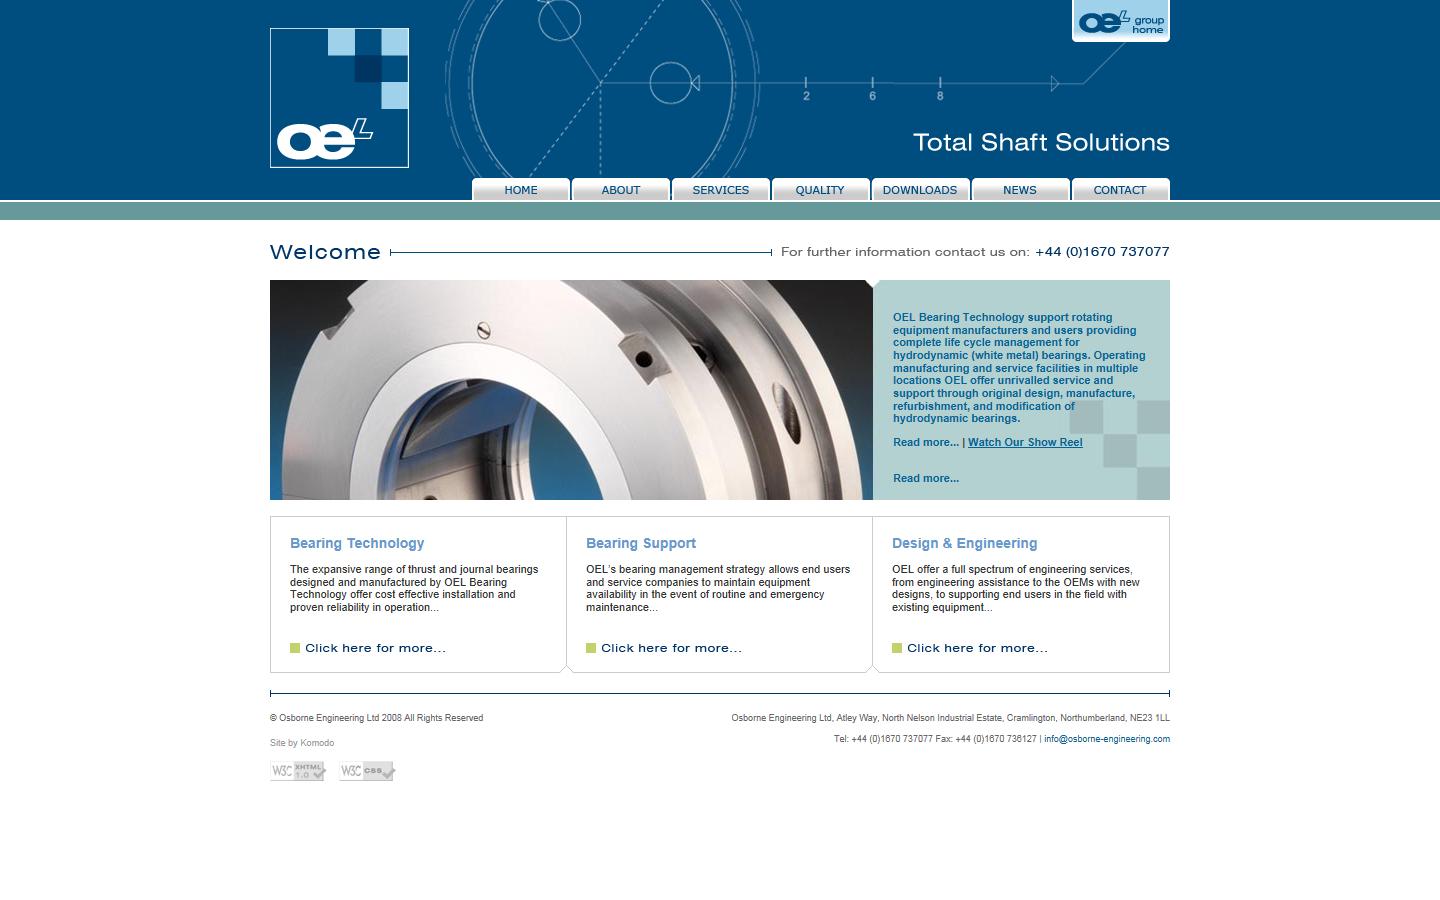Open the NEWS navigation tab
Image resolution: width=1440 pixels, height=900 pixels.
click(x=1020, y=190)
